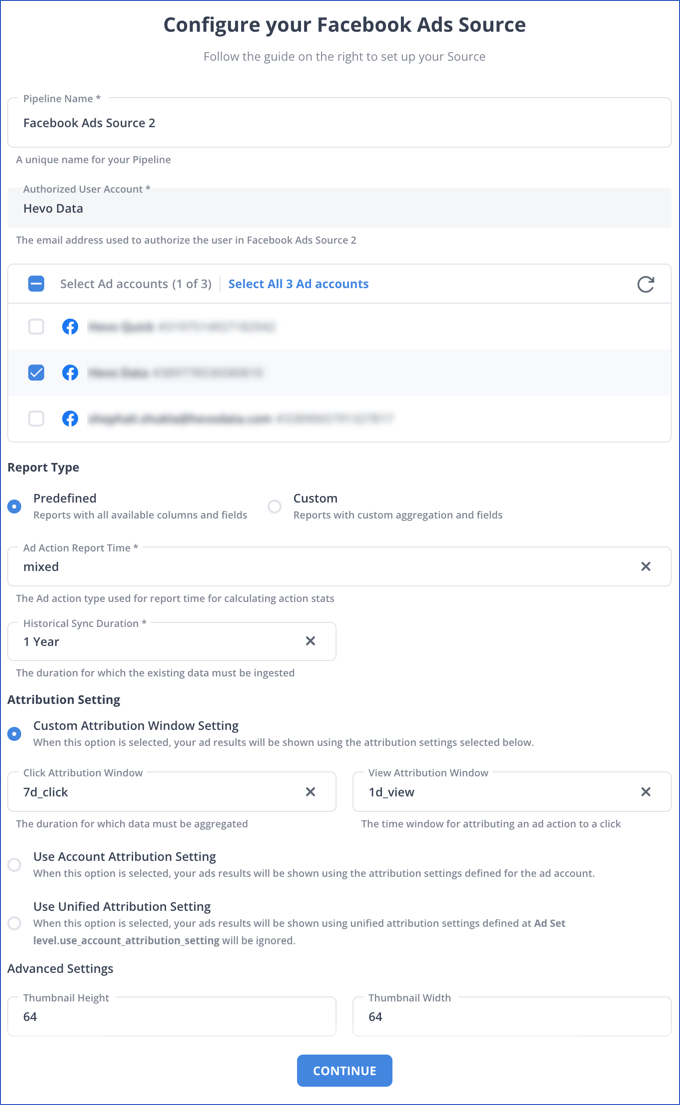Click the 'Advanced Settings' heading
680x1105 pixels.
60,968
